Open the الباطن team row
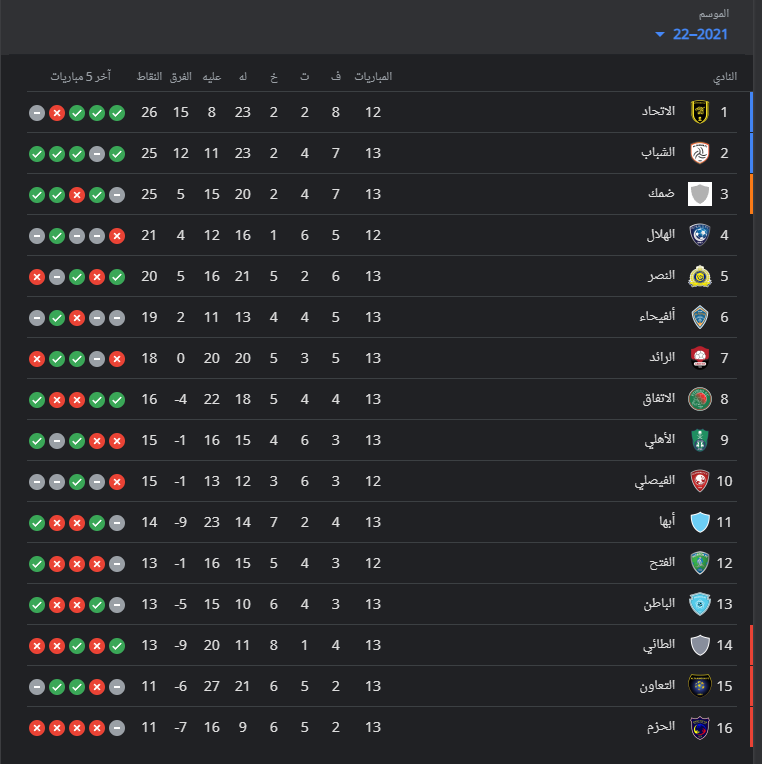The image size is (762, 764). coord(381,604)
